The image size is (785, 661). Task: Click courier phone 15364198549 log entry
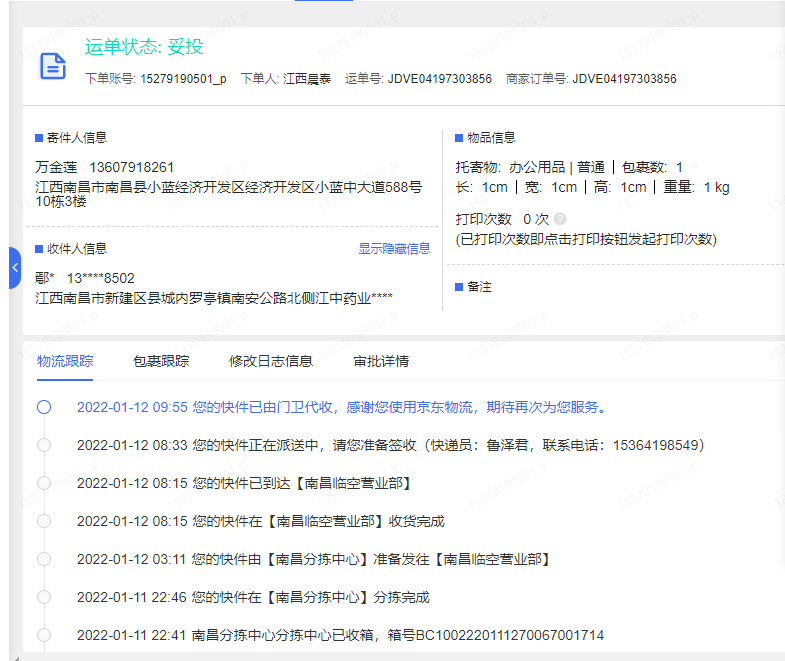pos(390,445)
